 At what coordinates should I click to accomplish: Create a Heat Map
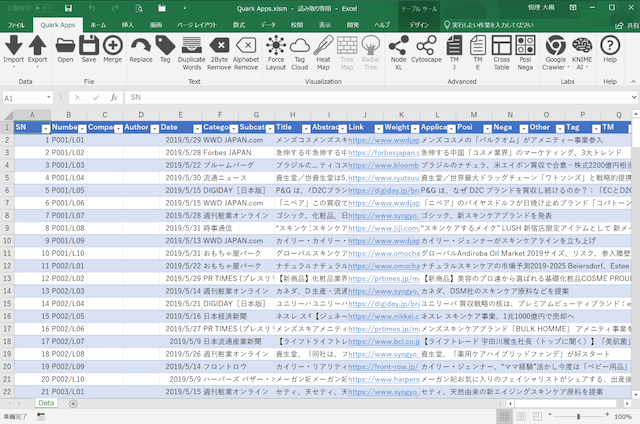(x=323, y=45)
